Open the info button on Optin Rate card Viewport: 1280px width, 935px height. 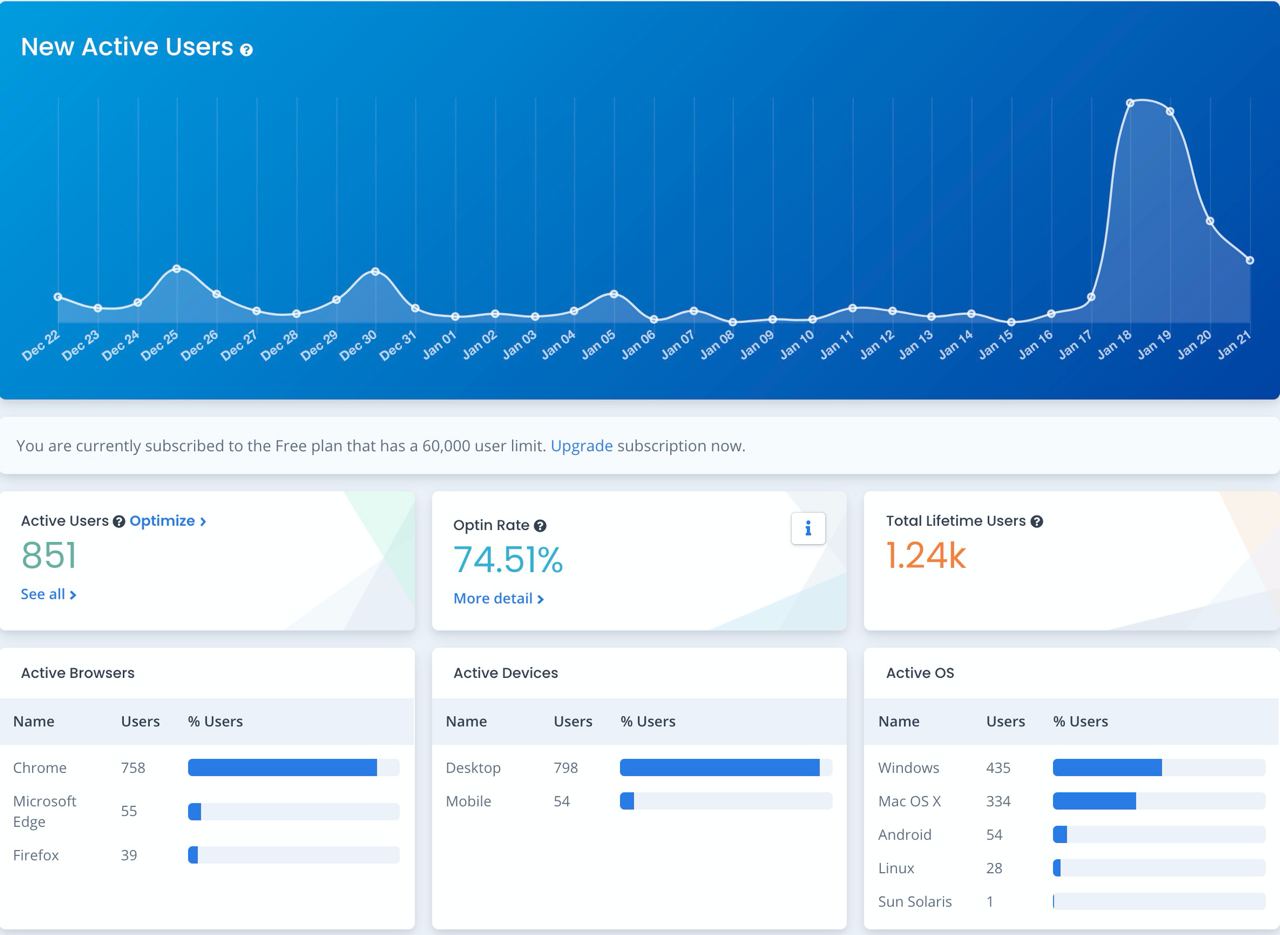pos(808,528)
